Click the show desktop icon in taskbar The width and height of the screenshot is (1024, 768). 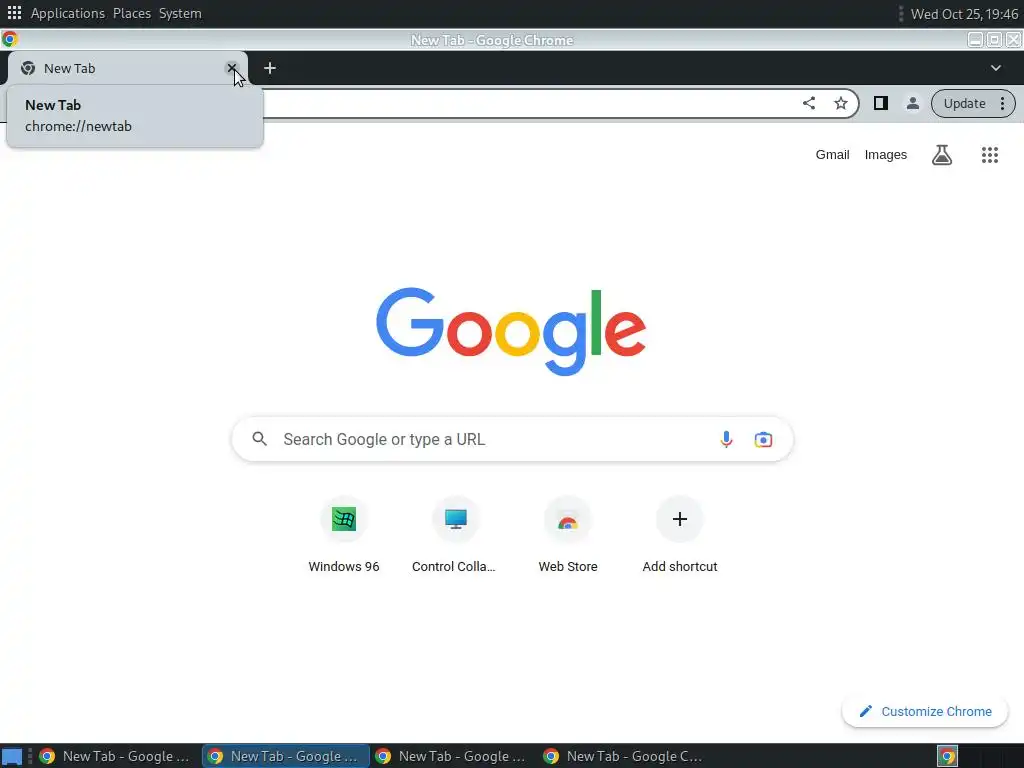12,756
